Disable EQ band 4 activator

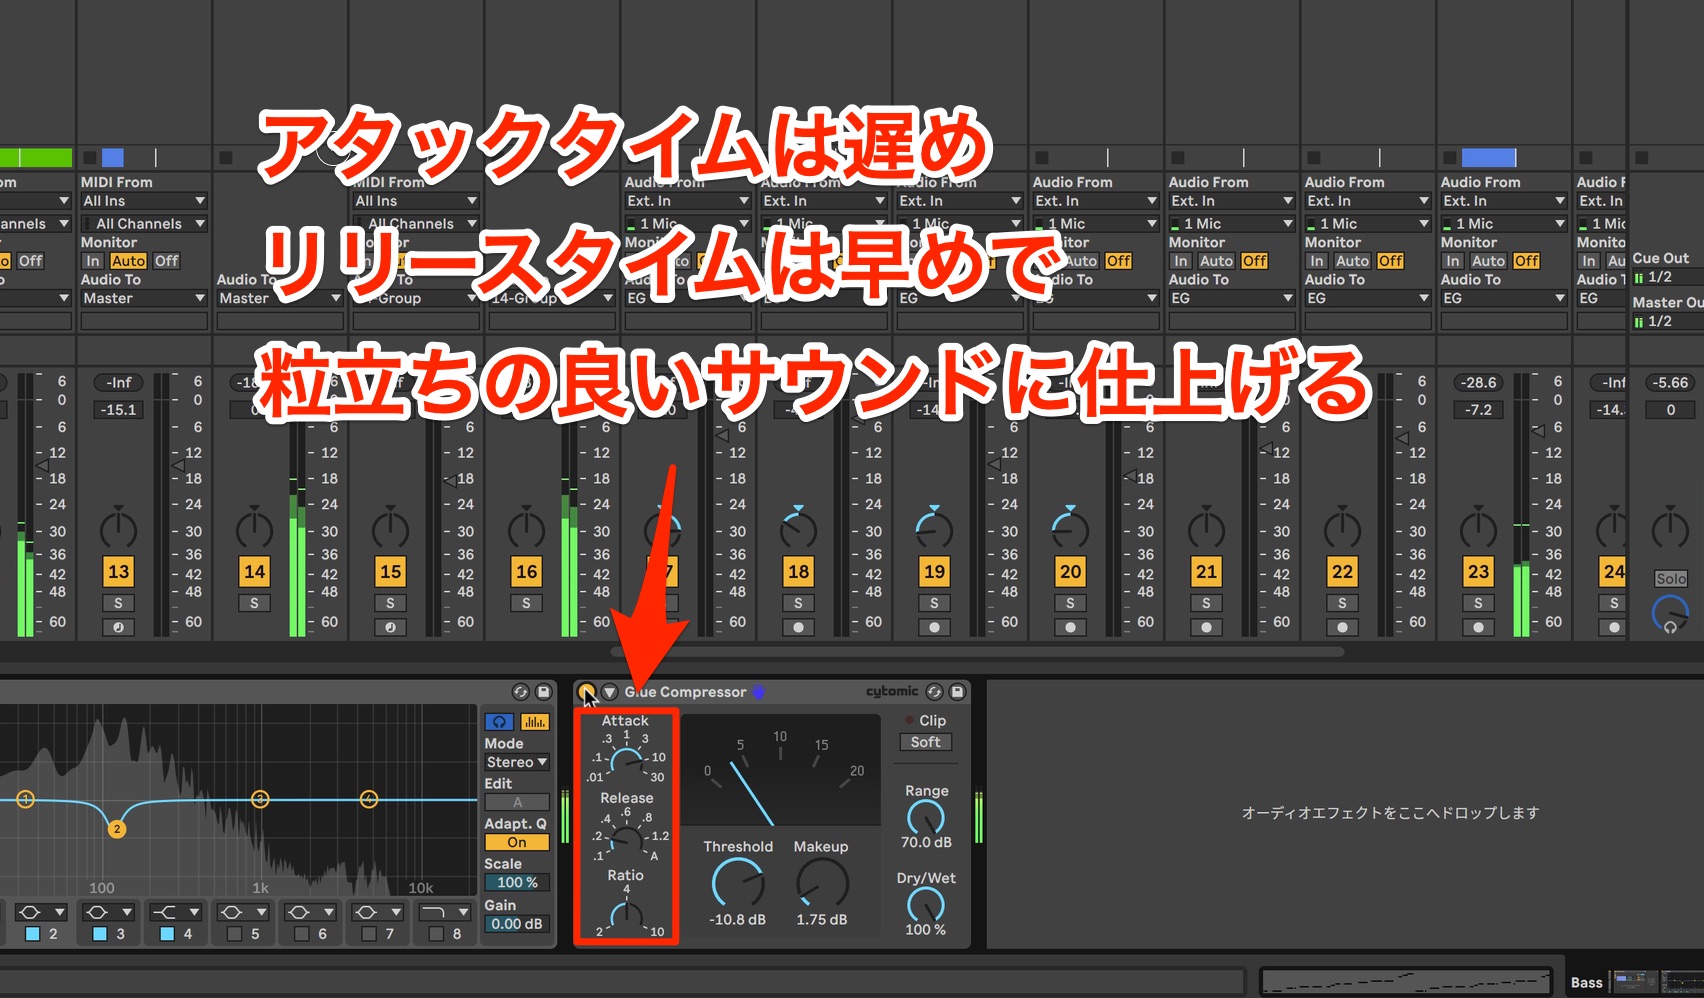click(167, 934)
